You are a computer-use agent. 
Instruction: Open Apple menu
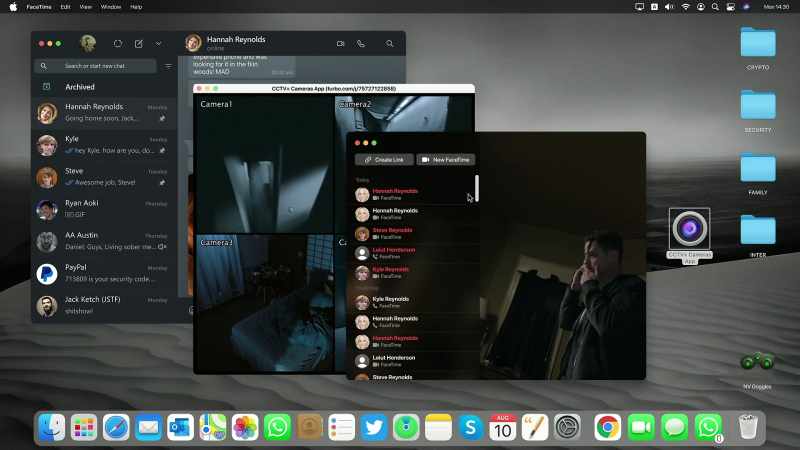click(x=13, y=7)
